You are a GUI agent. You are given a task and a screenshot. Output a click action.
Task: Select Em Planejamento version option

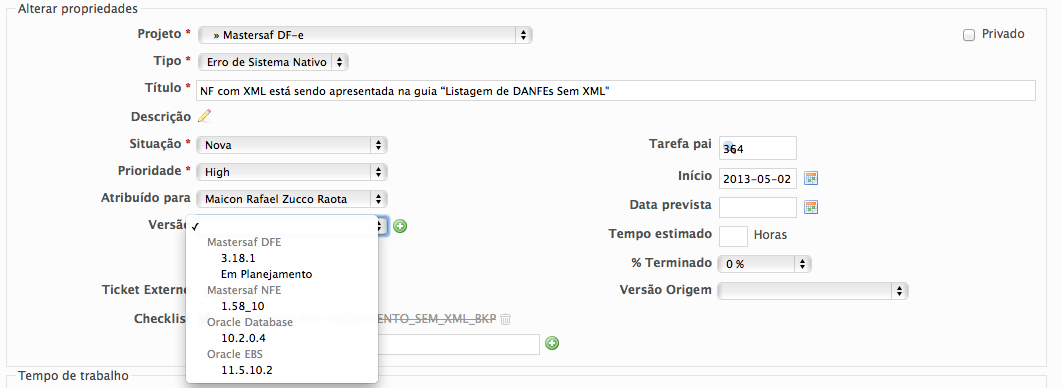coord(282,274)
